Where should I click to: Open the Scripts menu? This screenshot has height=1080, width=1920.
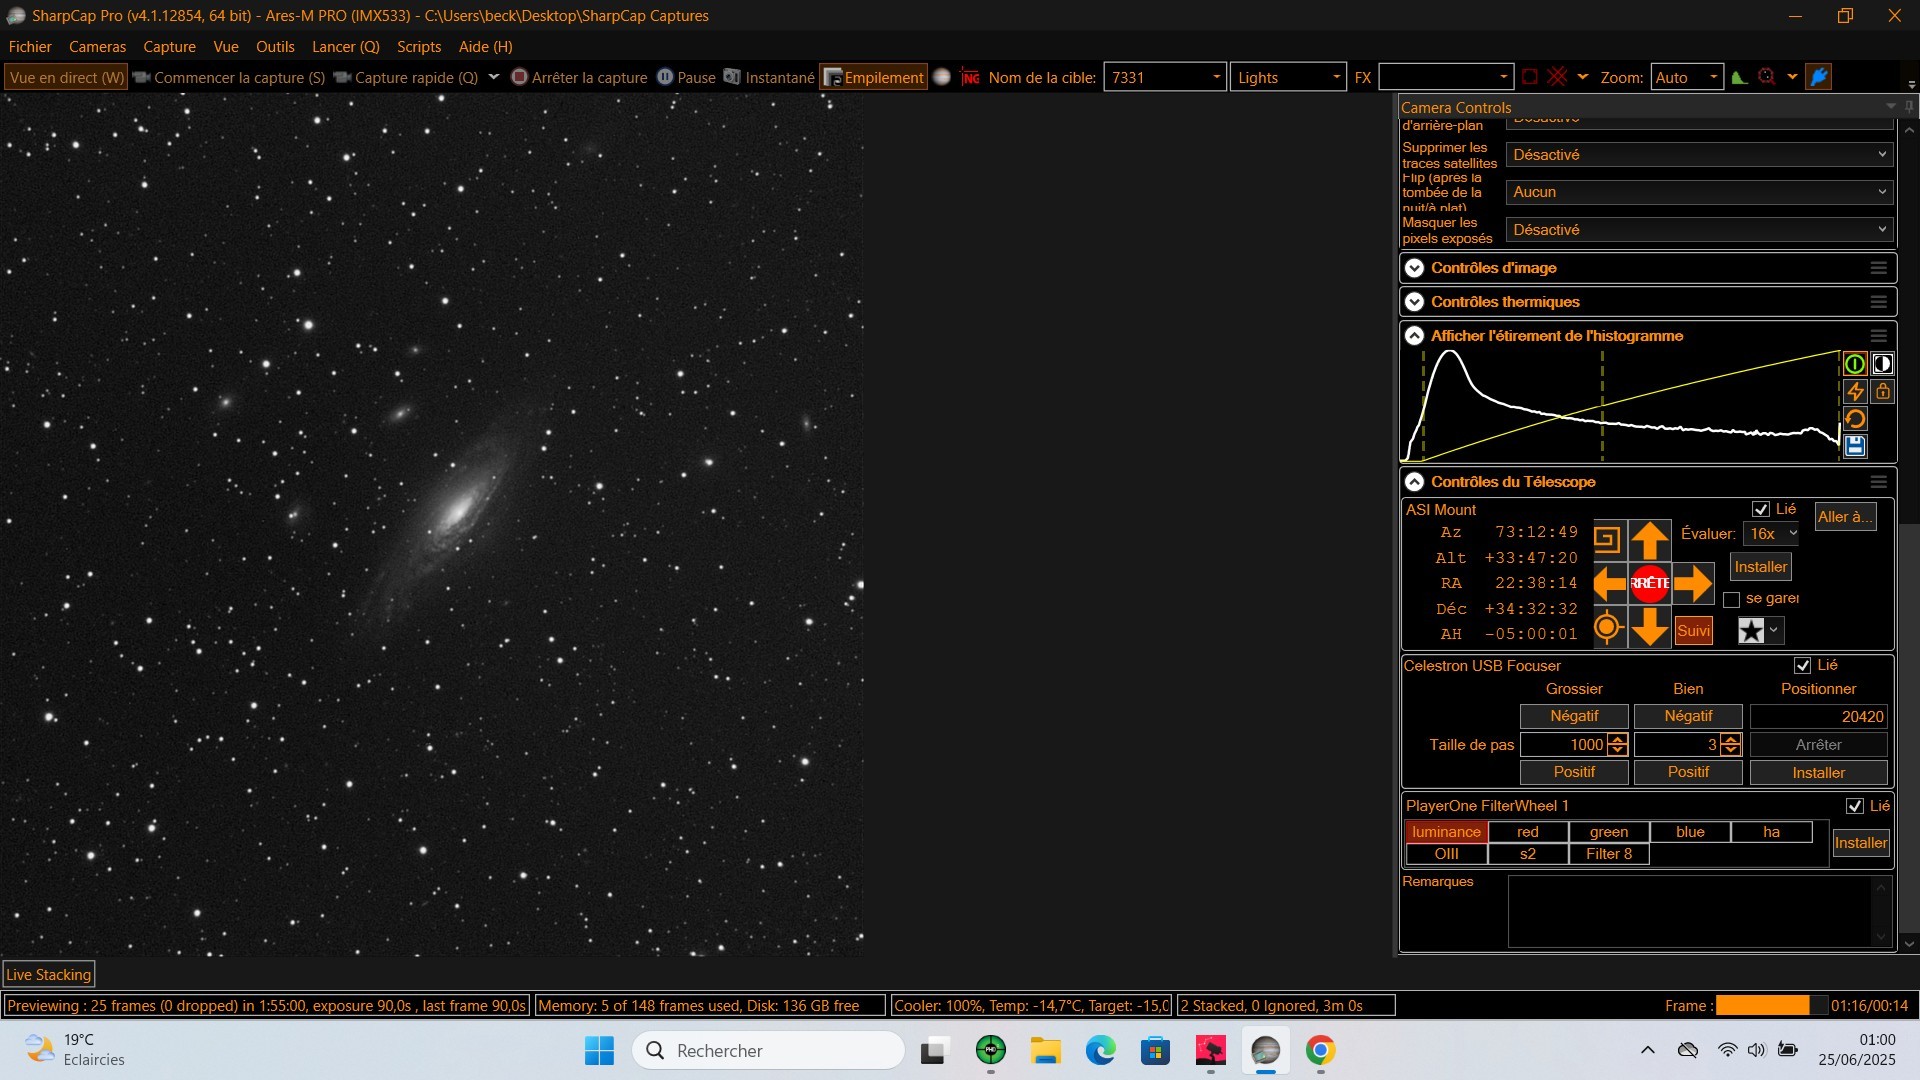coord(419,47)
